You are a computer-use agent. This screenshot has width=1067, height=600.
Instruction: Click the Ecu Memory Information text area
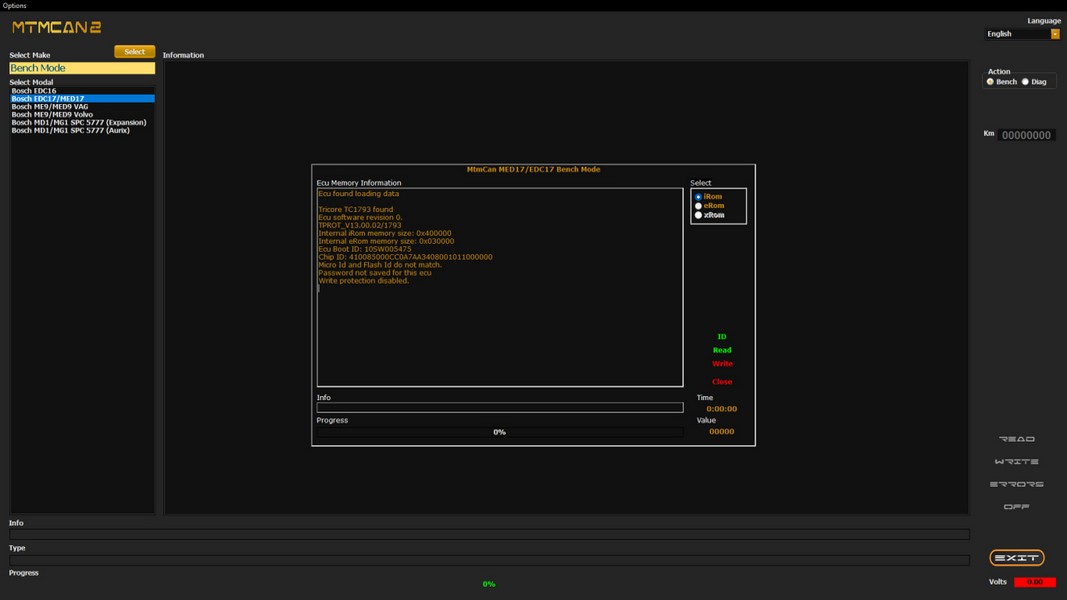(x=499, y=287)
